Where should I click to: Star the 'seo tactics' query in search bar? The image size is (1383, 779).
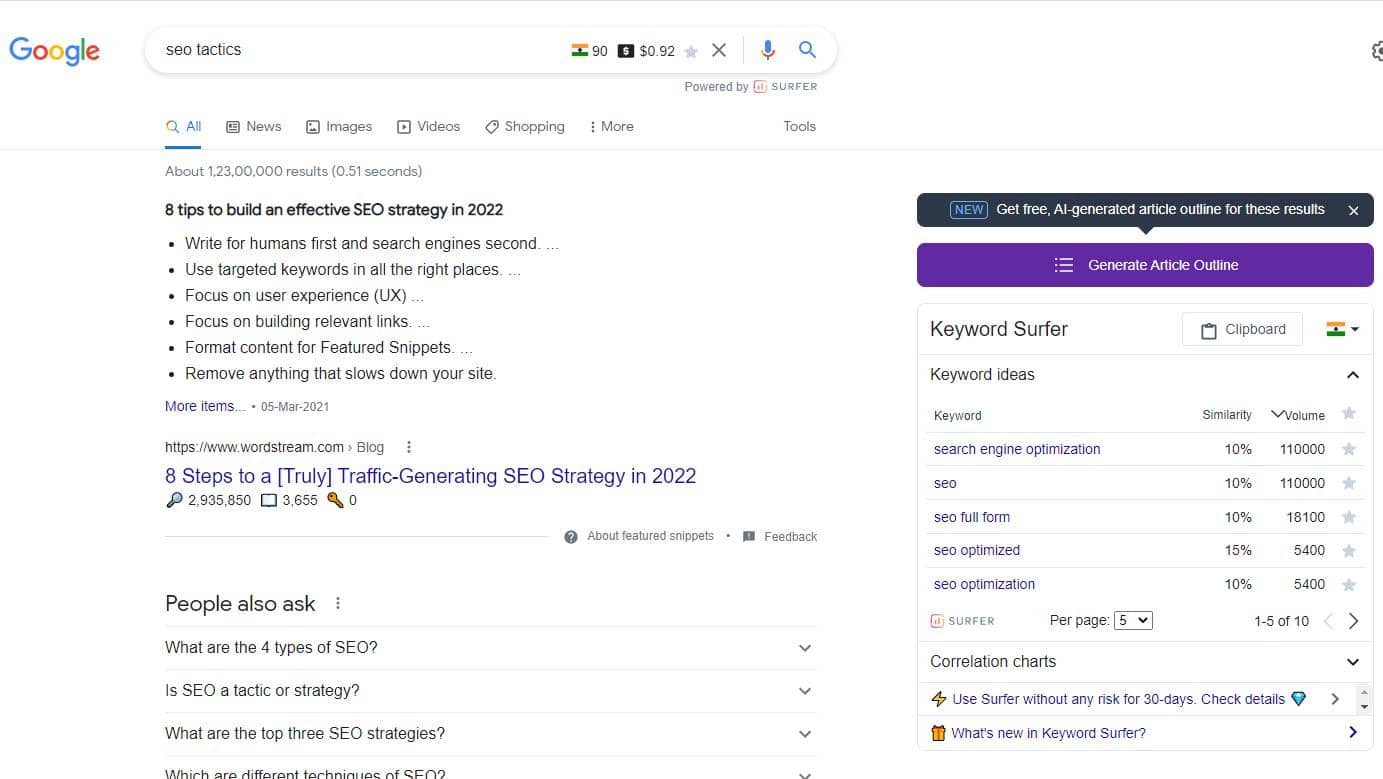pos(691,51)
